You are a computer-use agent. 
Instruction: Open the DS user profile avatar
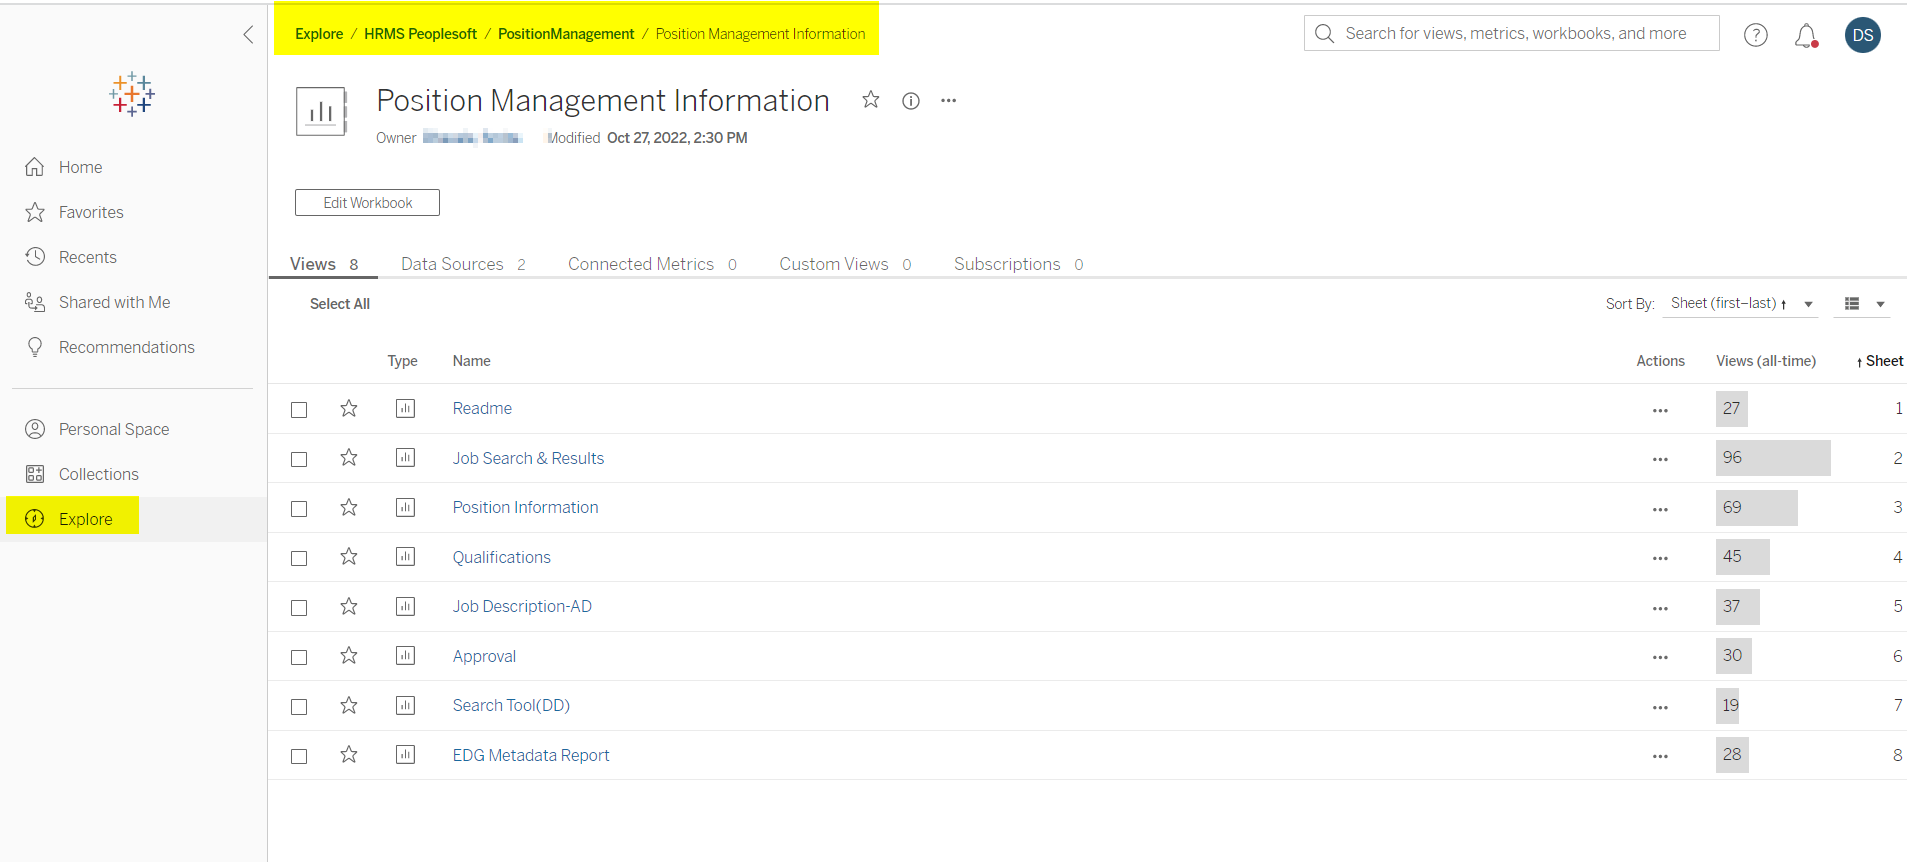(x=1862, y=35)
